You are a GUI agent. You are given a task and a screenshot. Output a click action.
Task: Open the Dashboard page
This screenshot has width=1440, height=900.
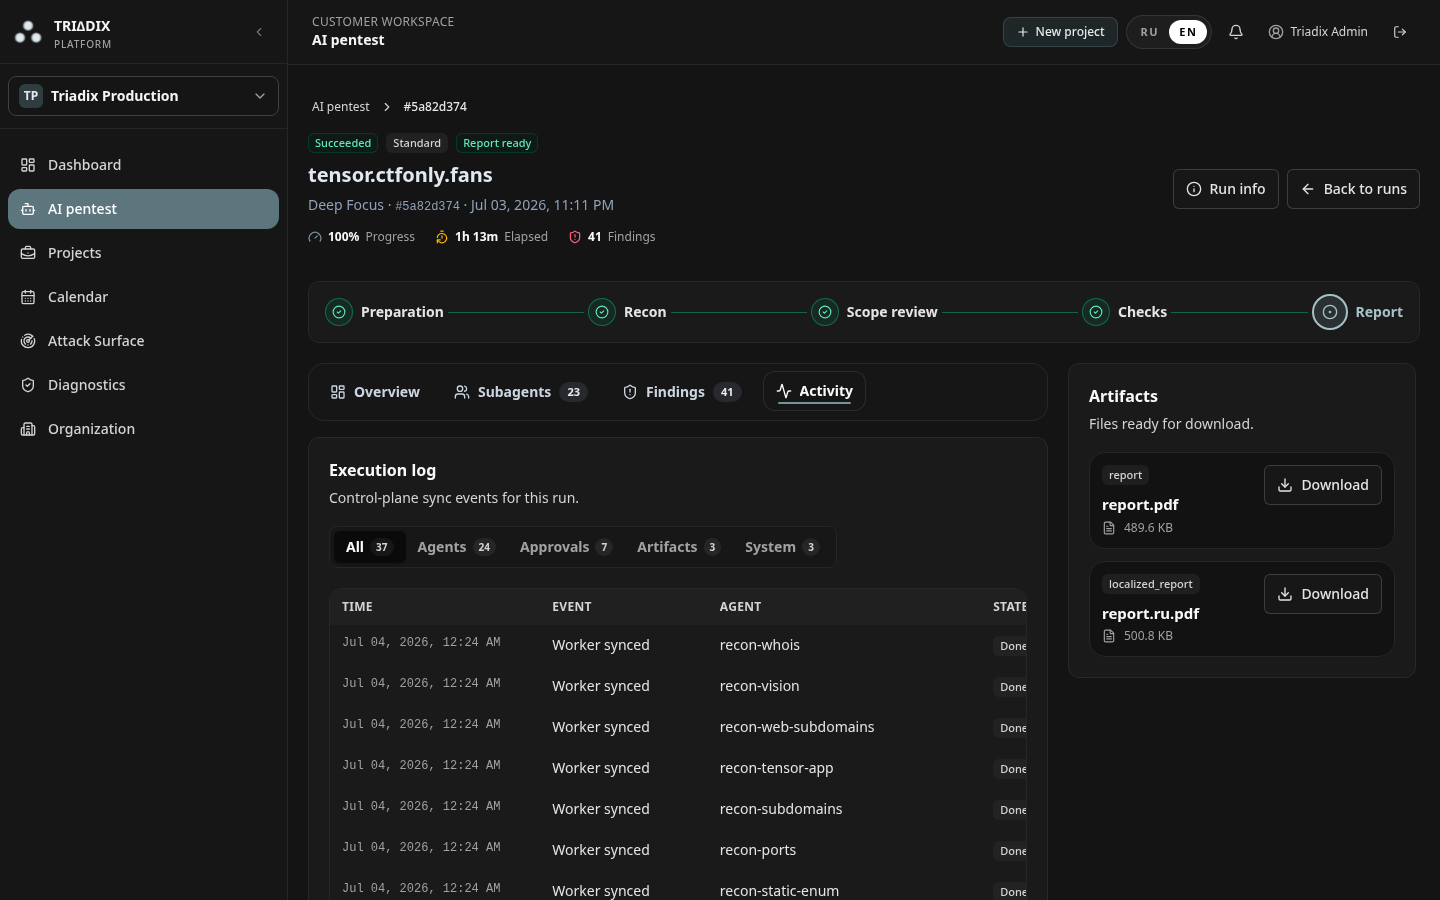[143, 165]
